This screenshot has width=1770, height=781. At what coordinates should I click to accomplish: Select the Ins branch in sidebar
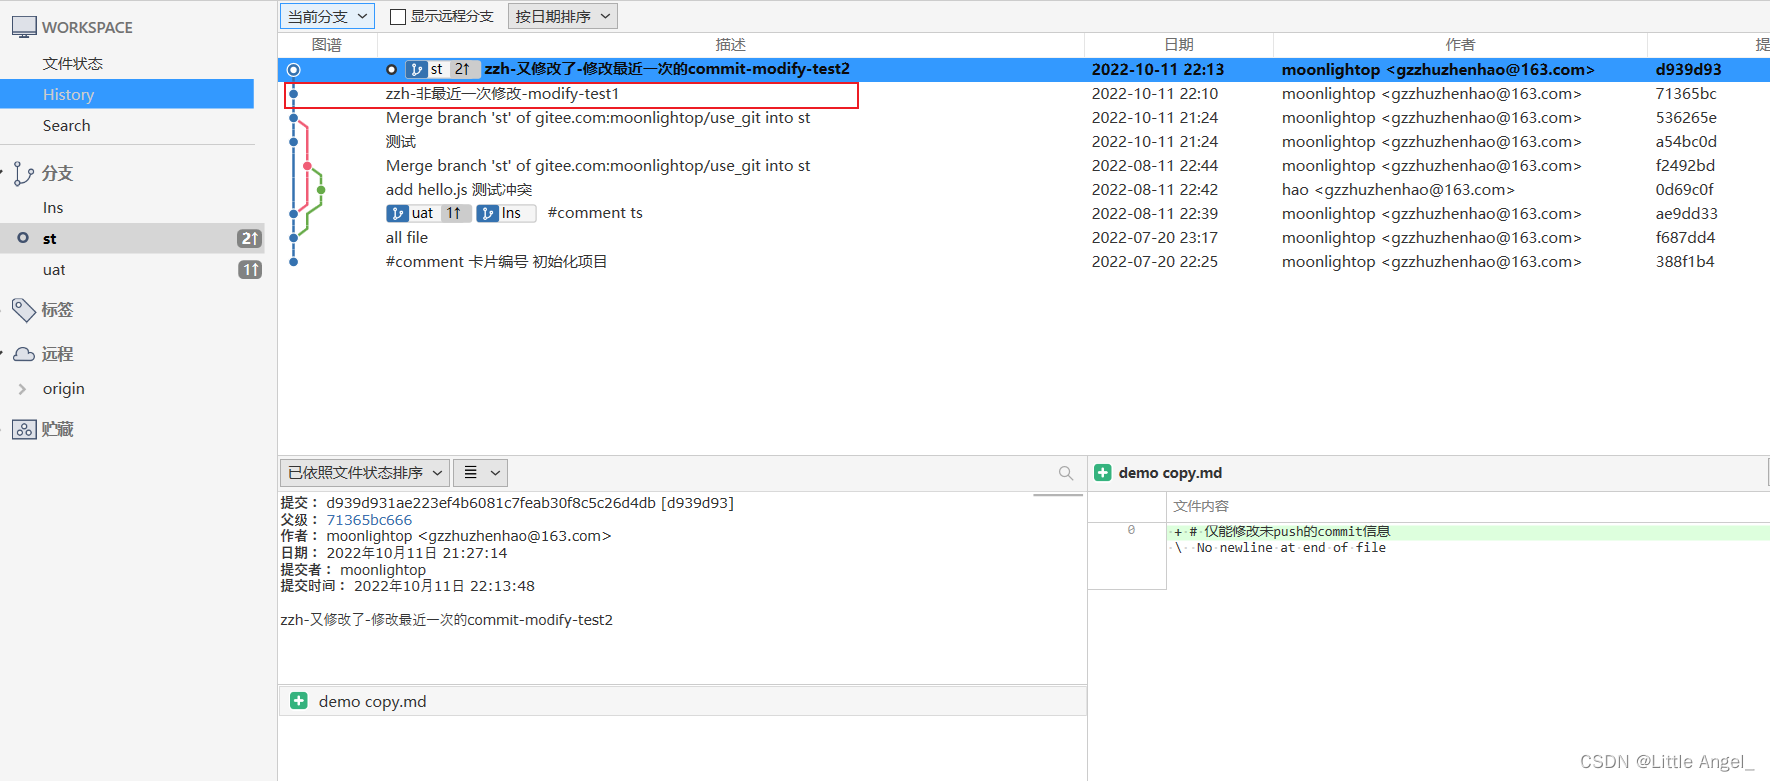coord(53,207)
